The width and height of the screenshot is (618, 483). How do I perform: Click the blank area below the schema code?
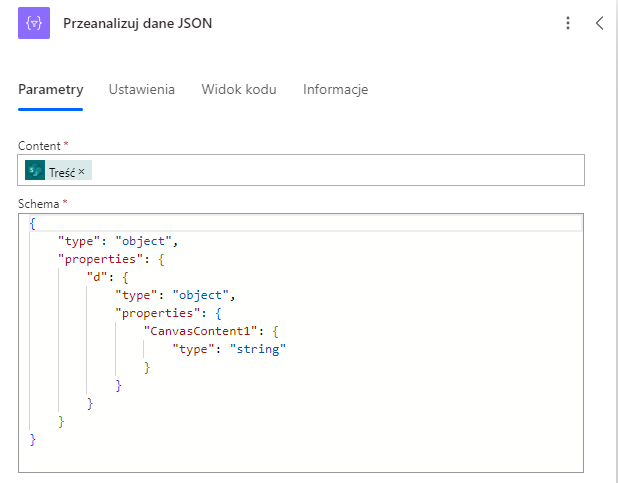(x=300, y=457)
